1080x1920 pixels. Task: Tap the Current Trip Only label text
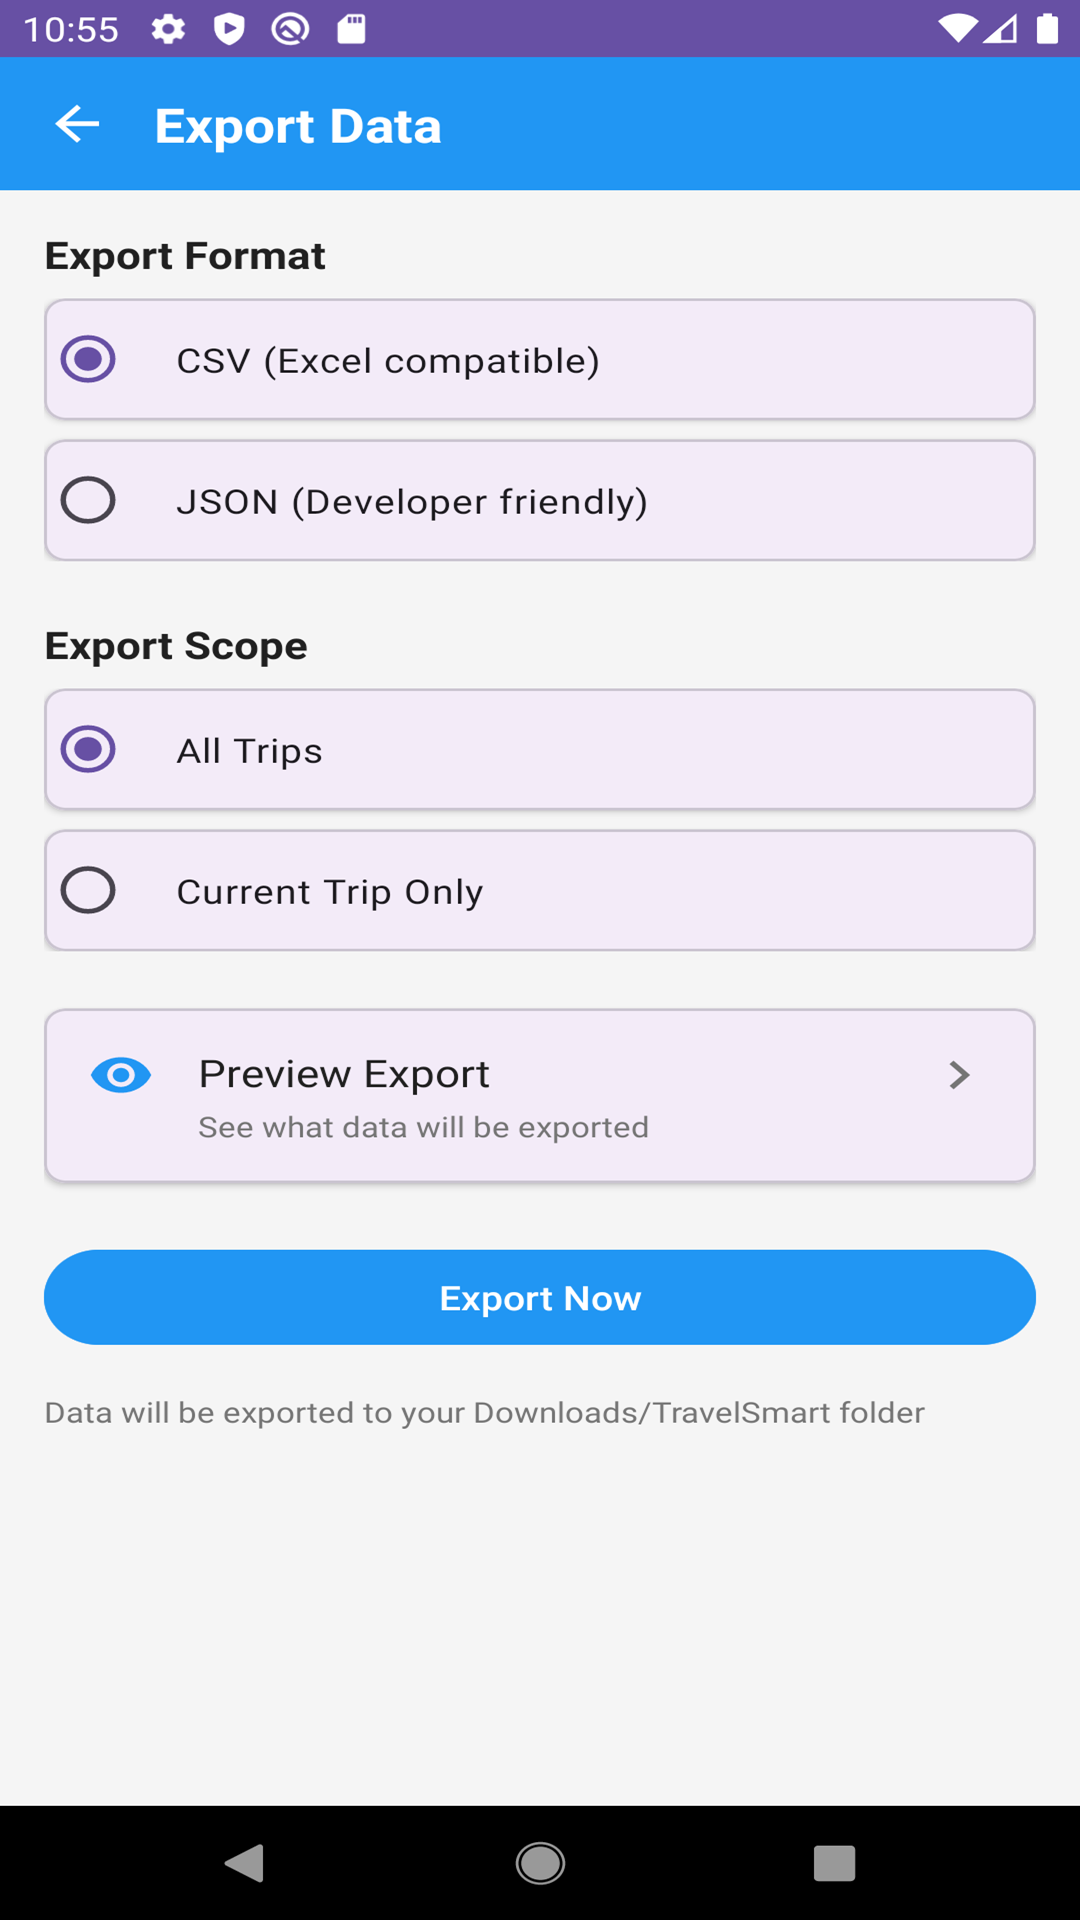click(330, 892)
